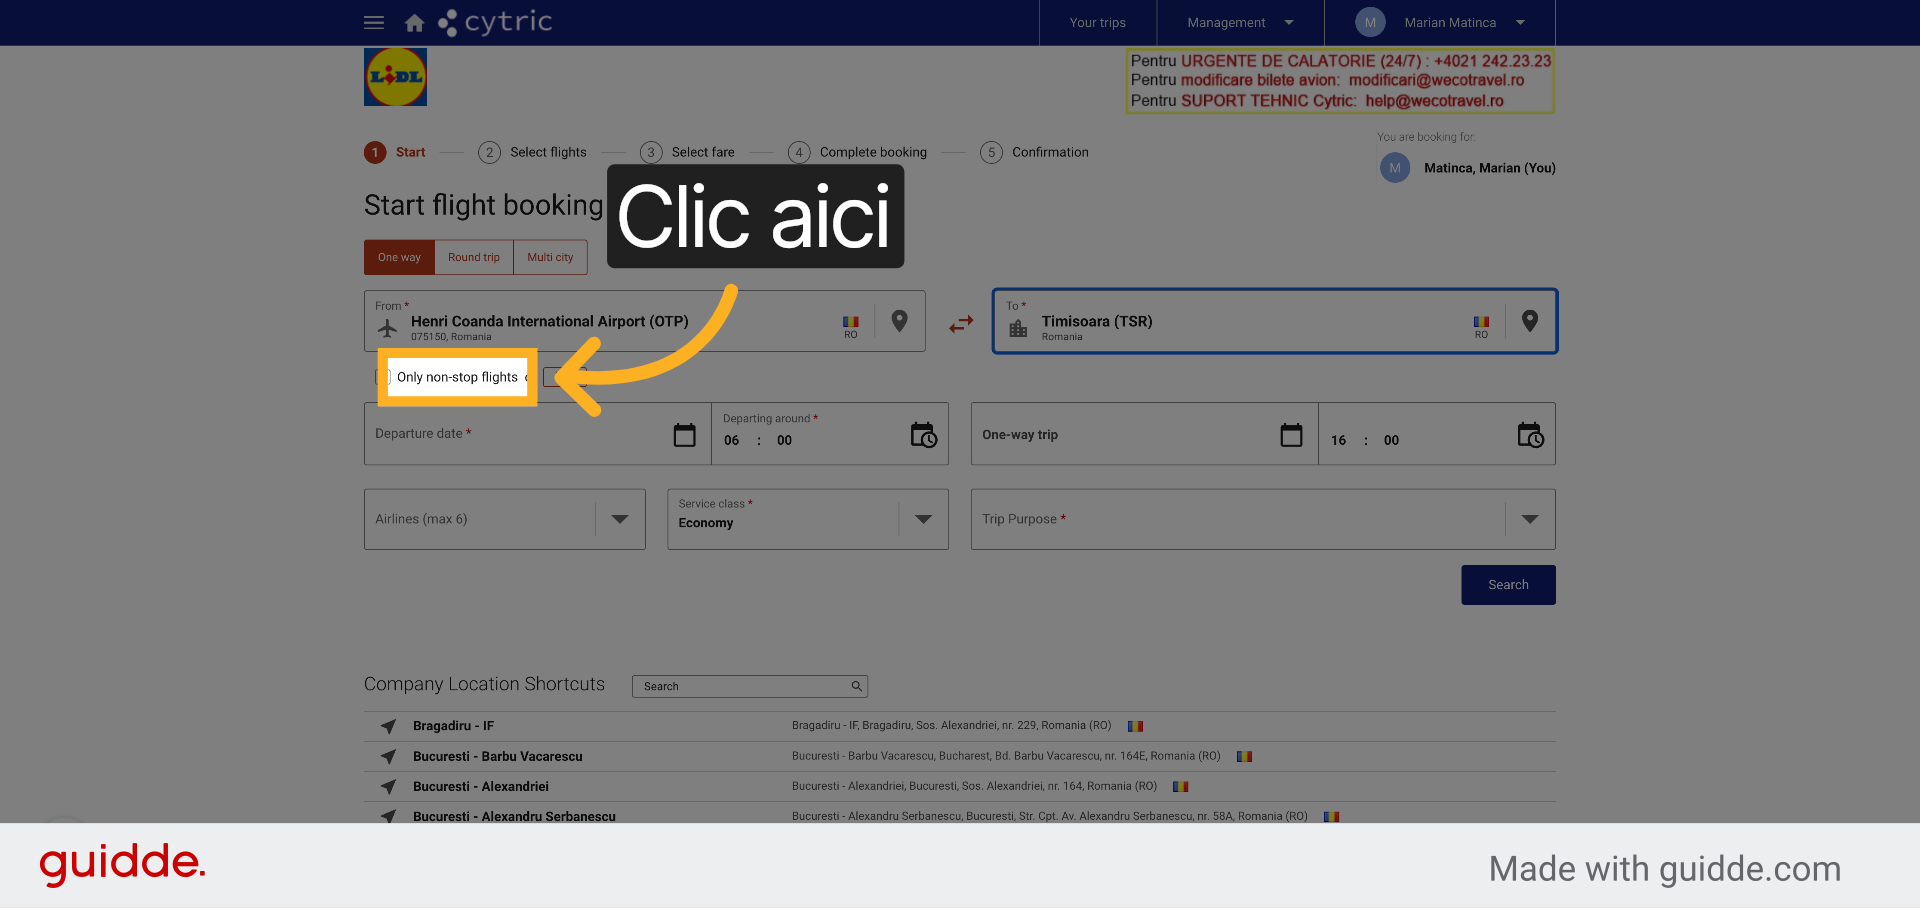Open map pin for From field
The width and height of the screenshot is (1920, 908).
pos(899,321)
